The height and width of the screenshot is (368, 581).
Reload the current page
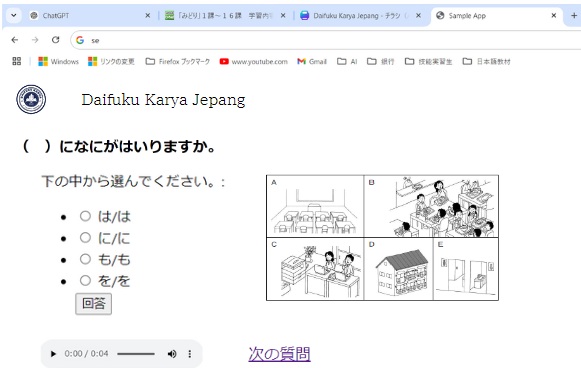56,40
